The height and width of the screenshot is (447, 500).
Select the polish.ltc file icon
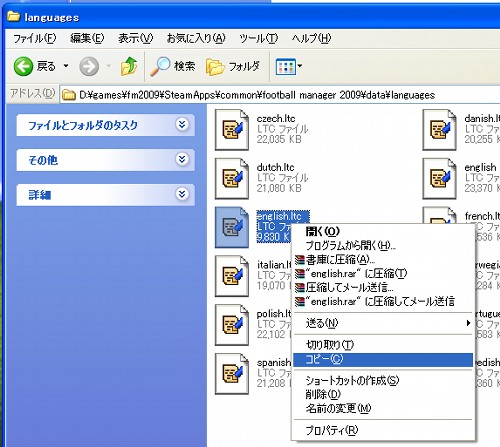[x=232, y=325]
